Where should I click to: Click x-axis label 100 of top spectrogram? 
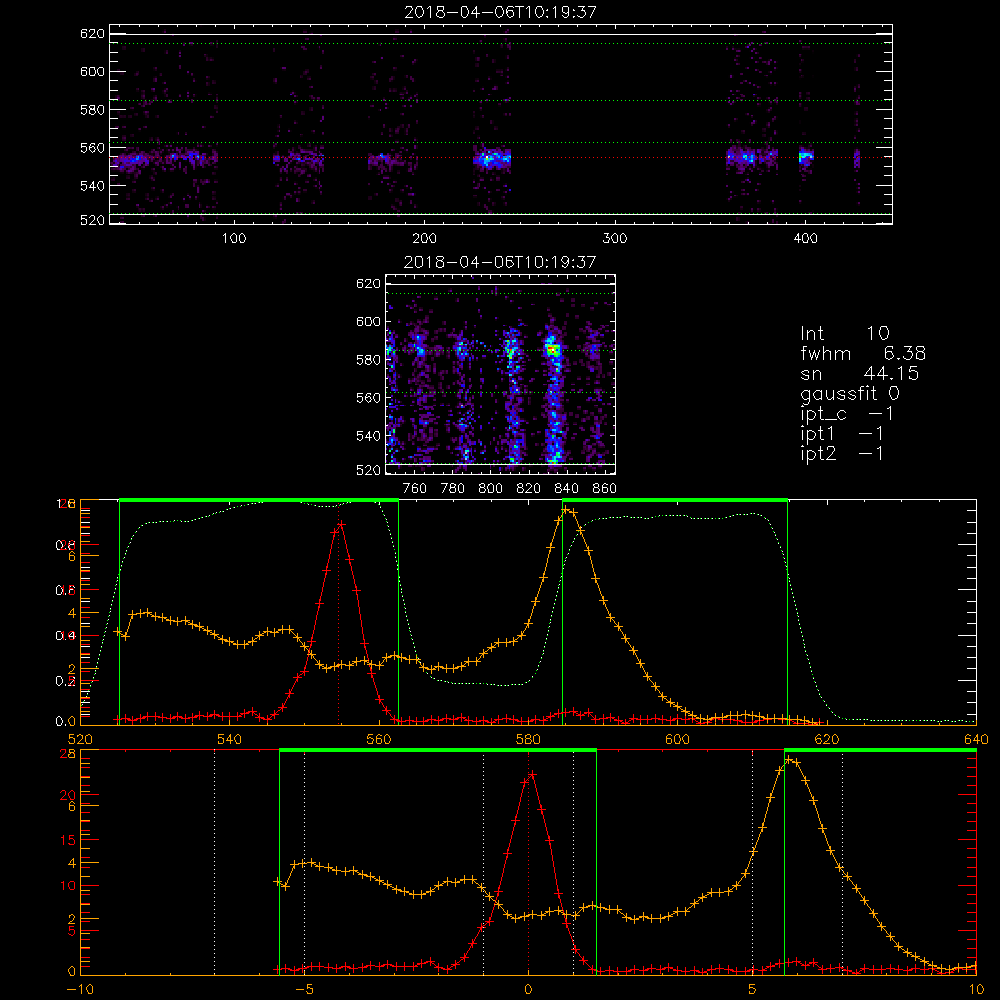[234, 239]
